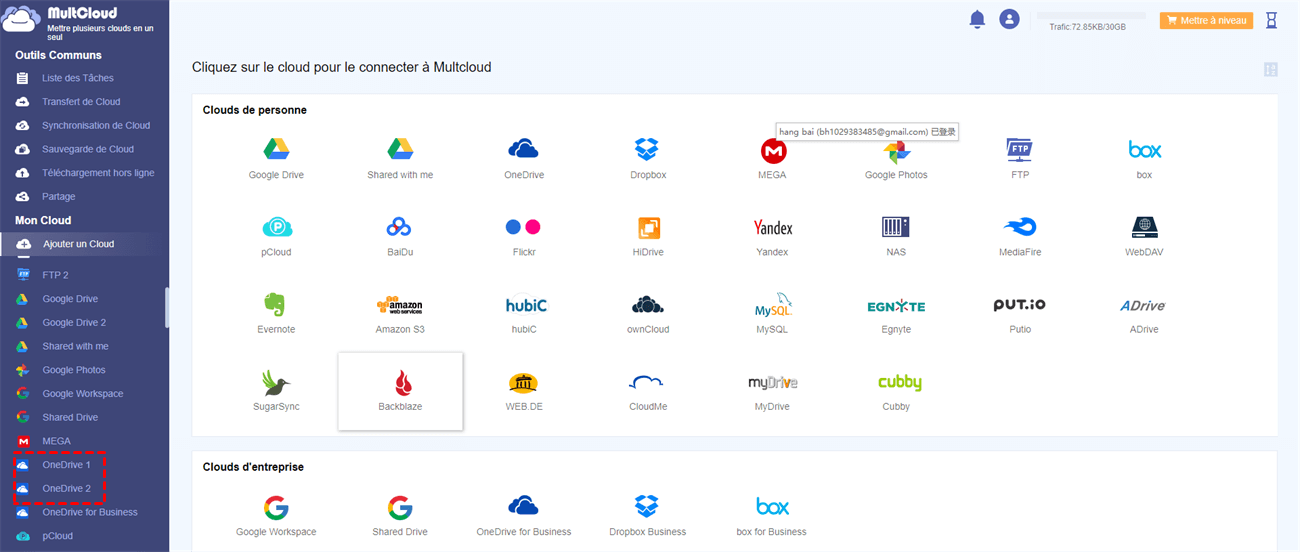Open Google Drive 2 in sidebar
The height and width of the screenshot is (552, 1300).
[74, 323]
